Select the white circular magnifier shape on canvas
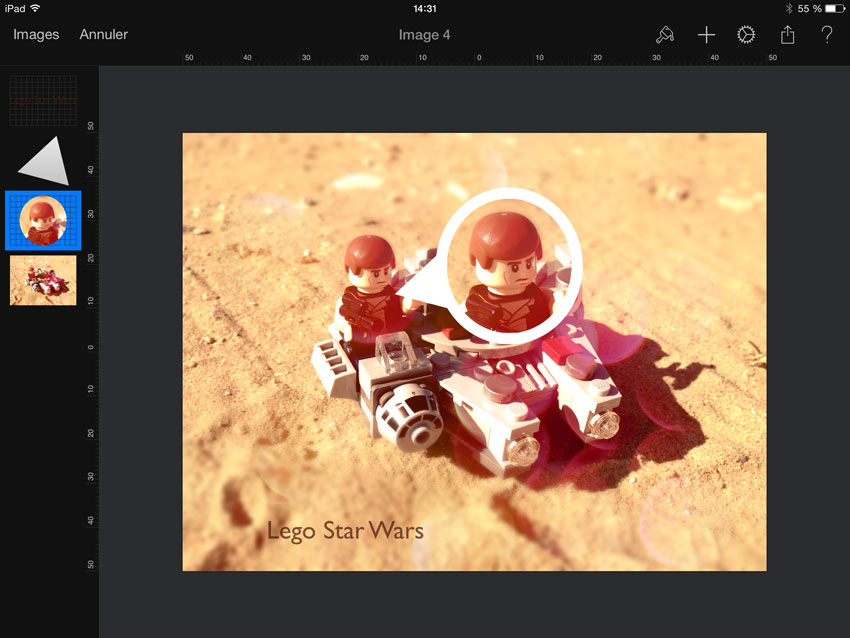850x638 pixels. [x=508, y=266]
